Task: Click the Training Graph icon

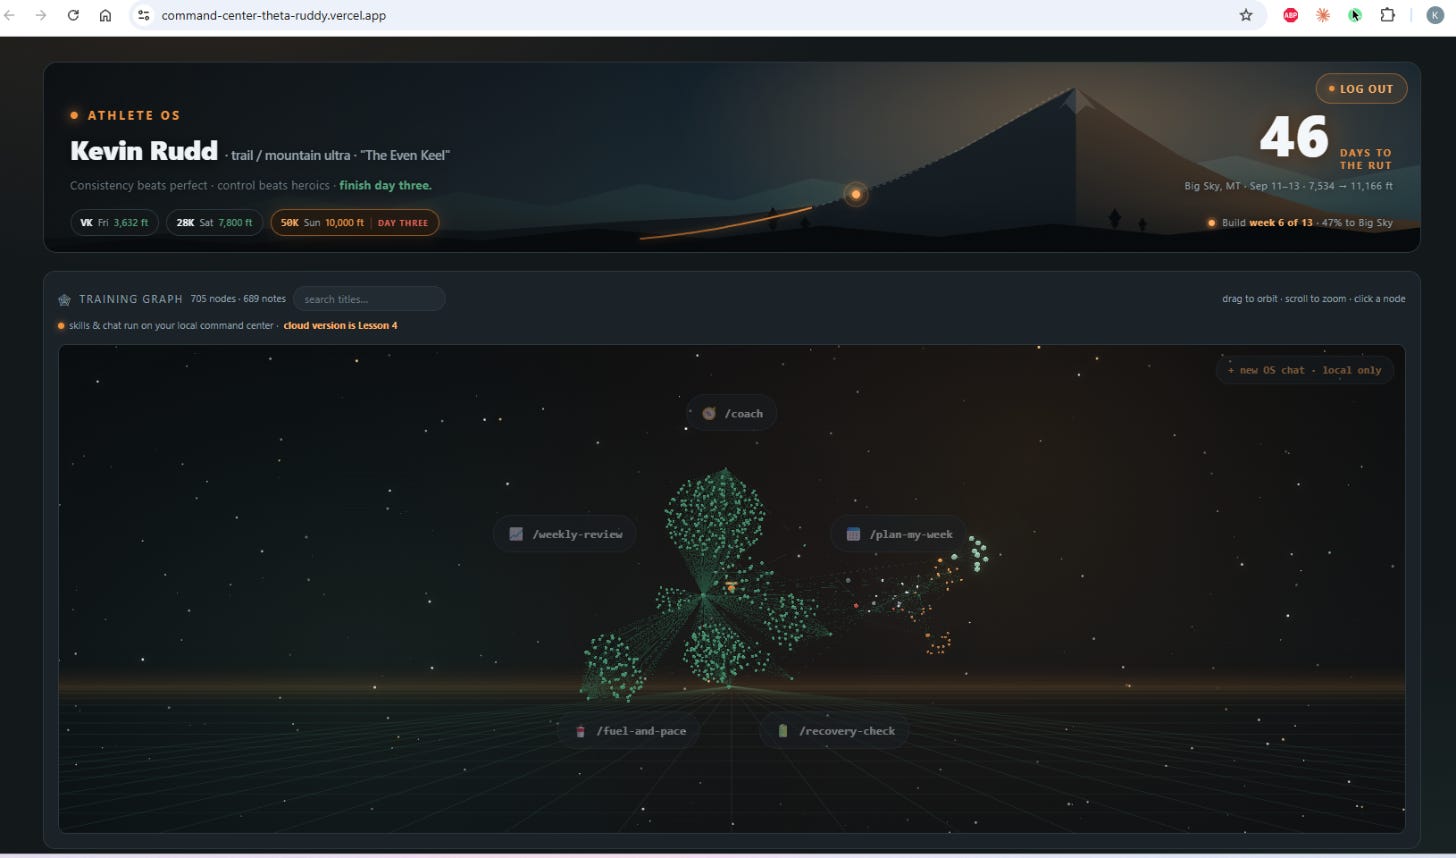Action: point(65,299)
